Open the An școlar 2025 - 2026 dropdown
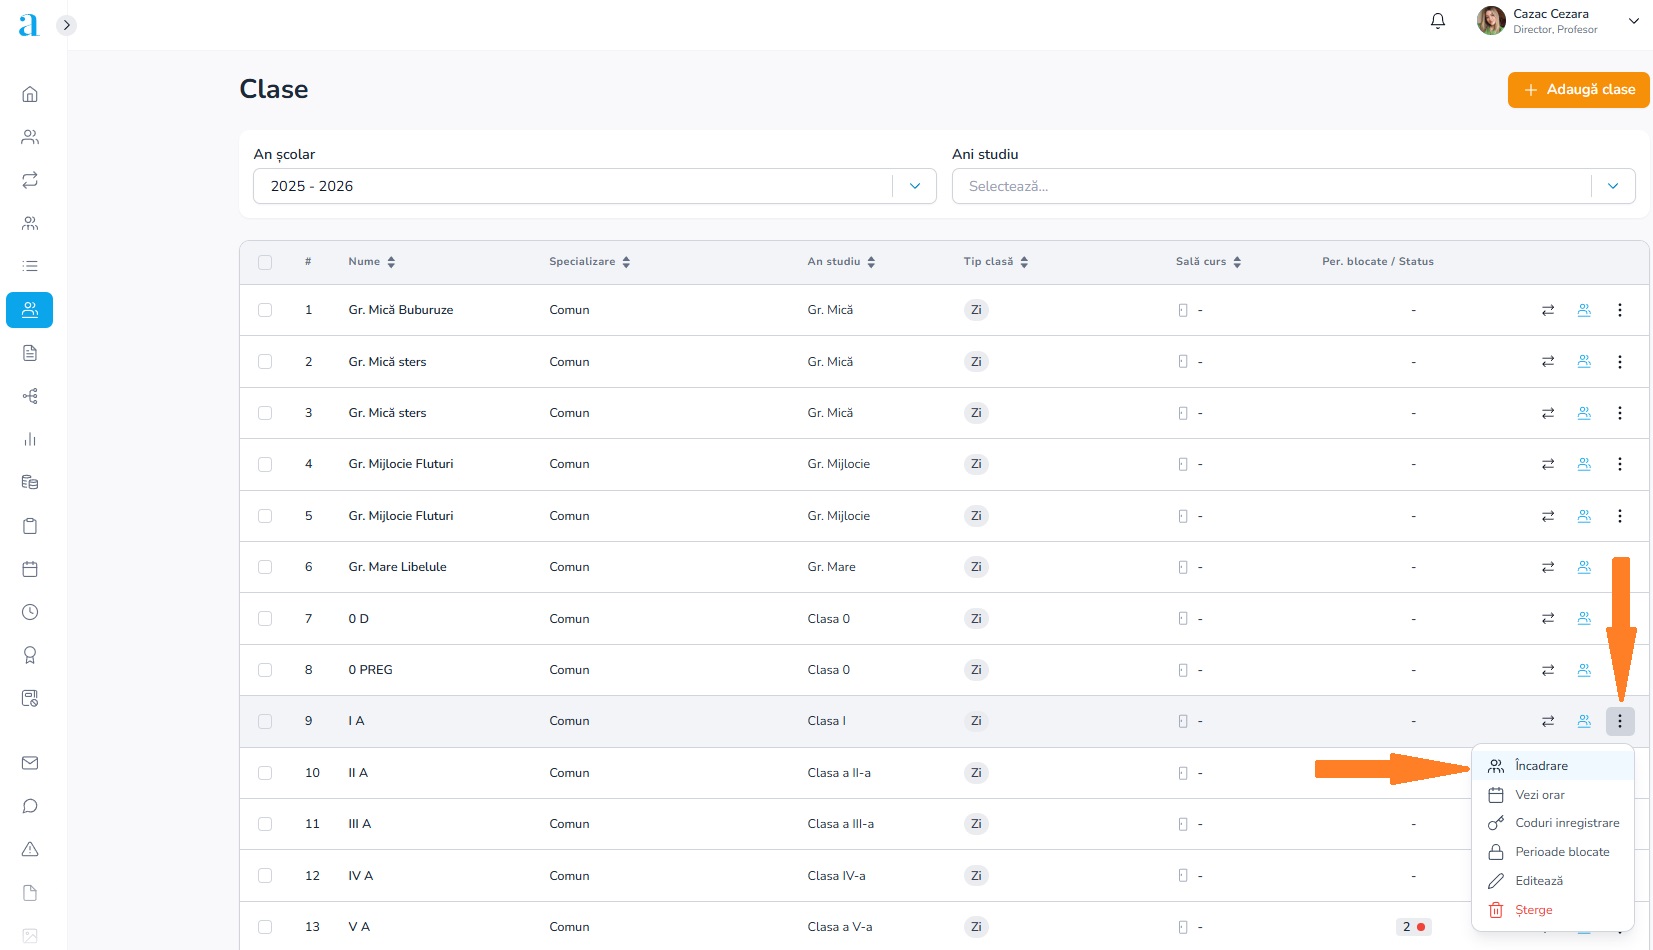The width and height of the screenshot is (1653, 950). [594, 186]
